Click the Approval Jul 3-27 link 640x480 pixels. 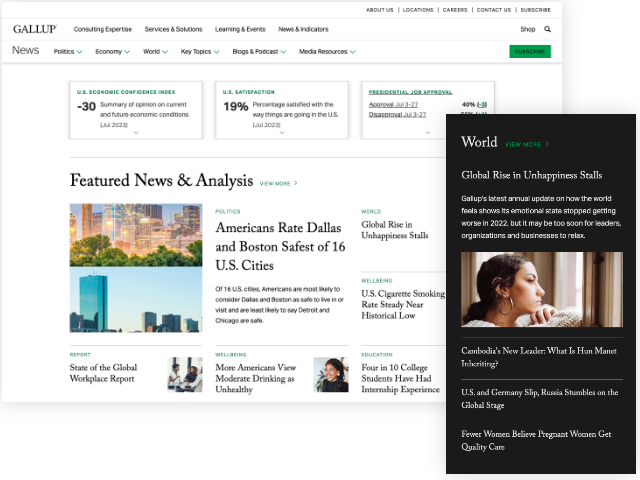pos(393,104)
